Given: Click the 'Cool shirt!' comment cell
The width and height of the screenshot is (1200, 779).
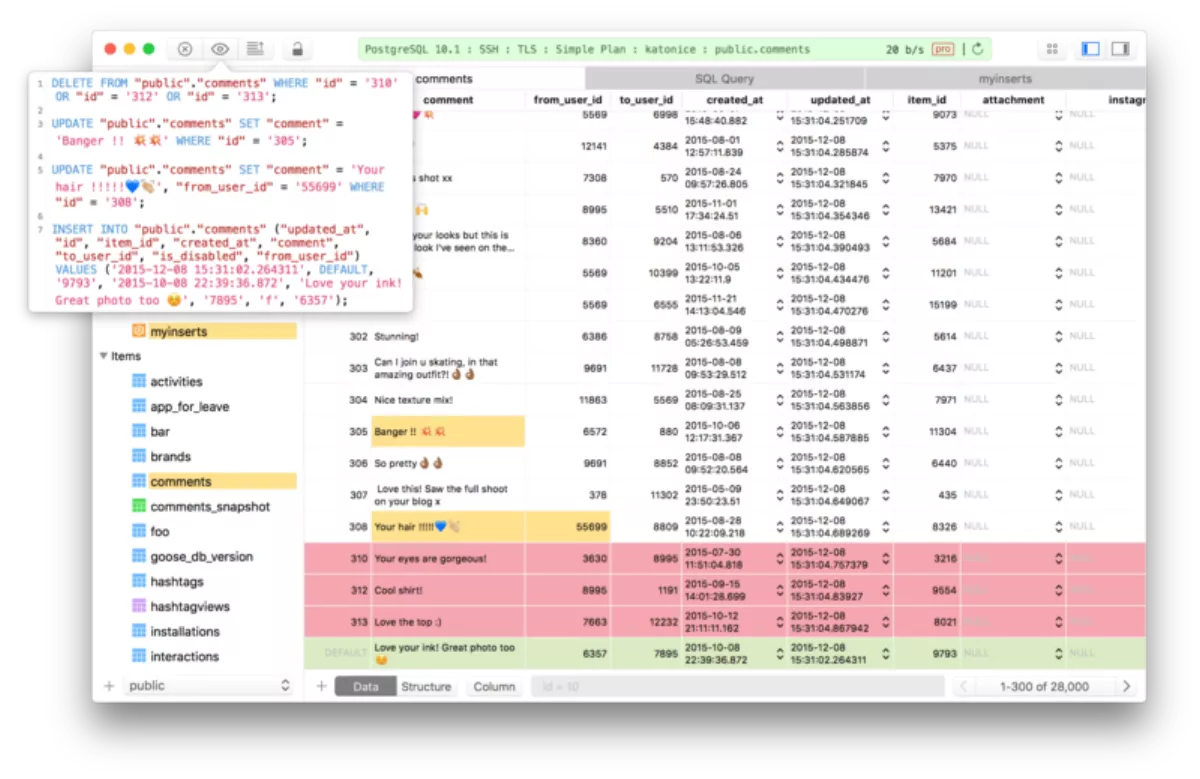Looking at the screenshot, I should pyautogui.click(x=448, y=590).
